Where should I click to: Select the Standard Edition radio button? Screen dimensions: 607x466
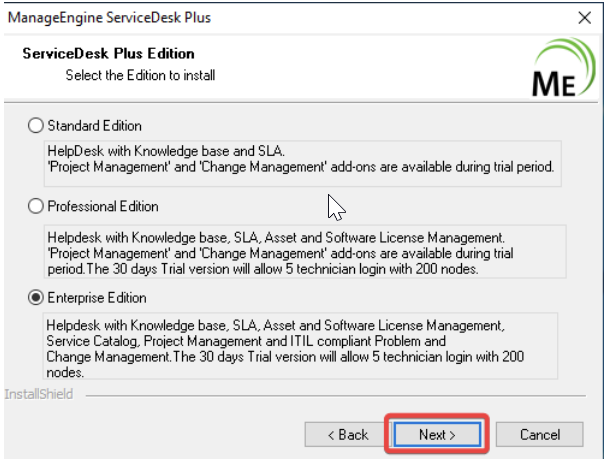pyautogui.click(x=37, y=126)
